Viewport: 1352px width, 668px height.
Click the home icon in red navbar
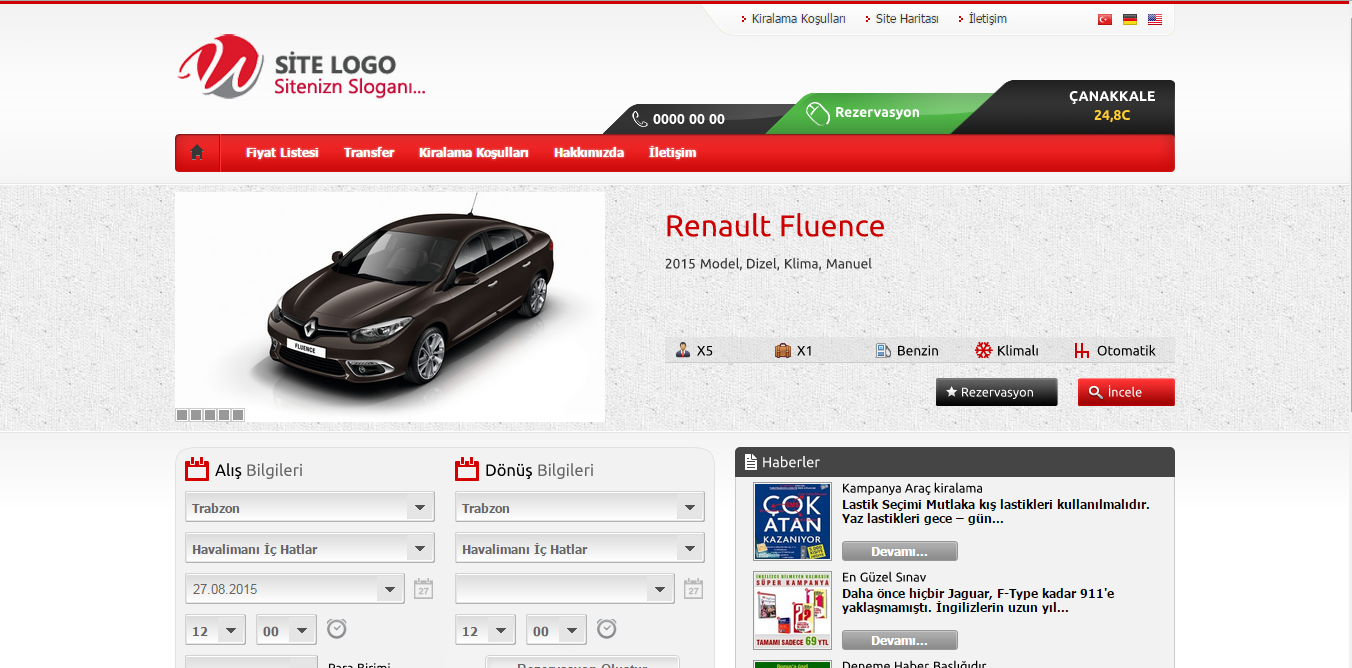tap(197, 152)
